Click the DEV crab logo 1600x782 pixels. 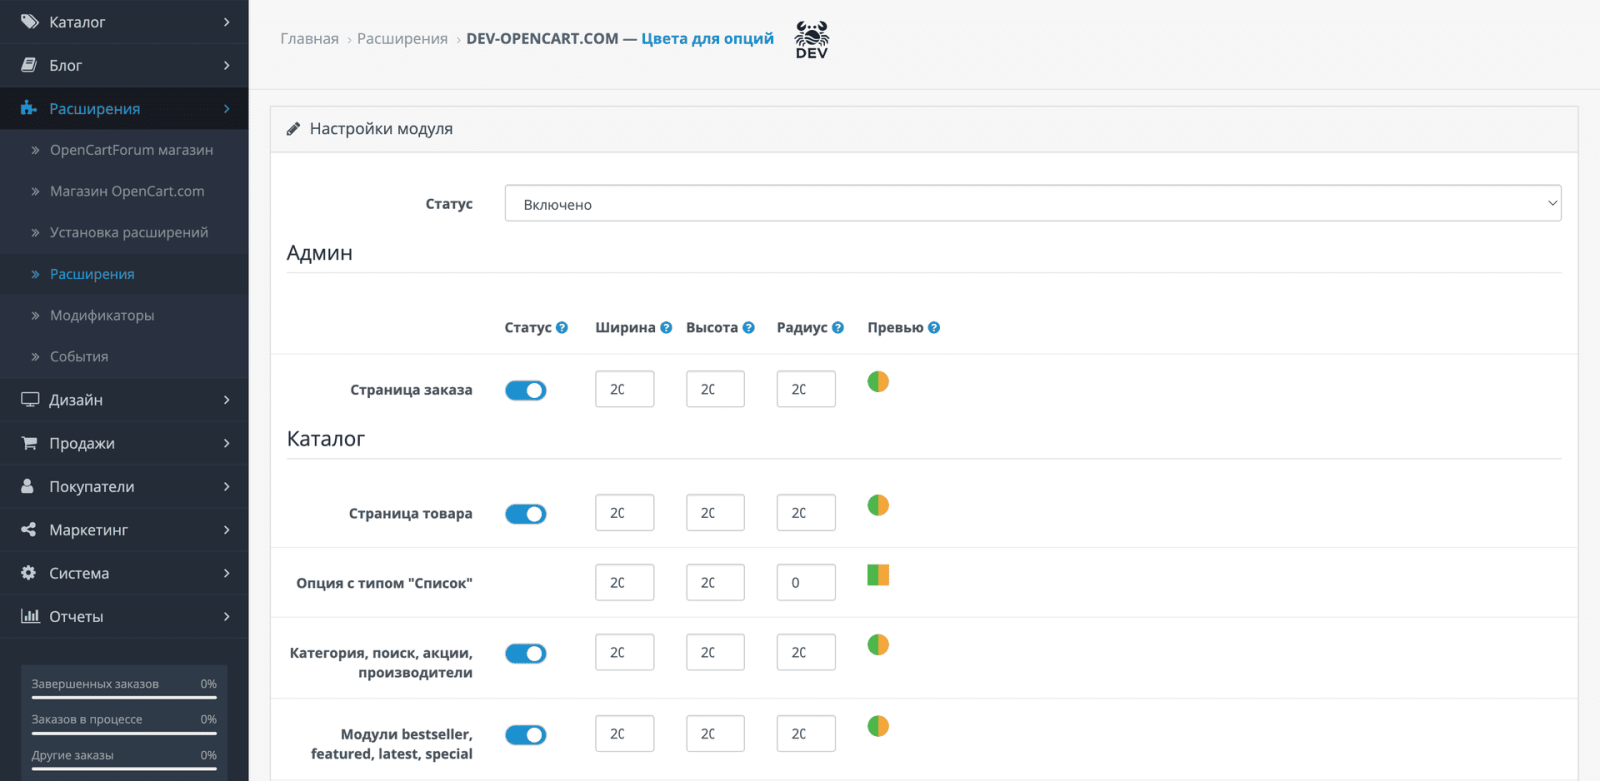coord(812,40)
